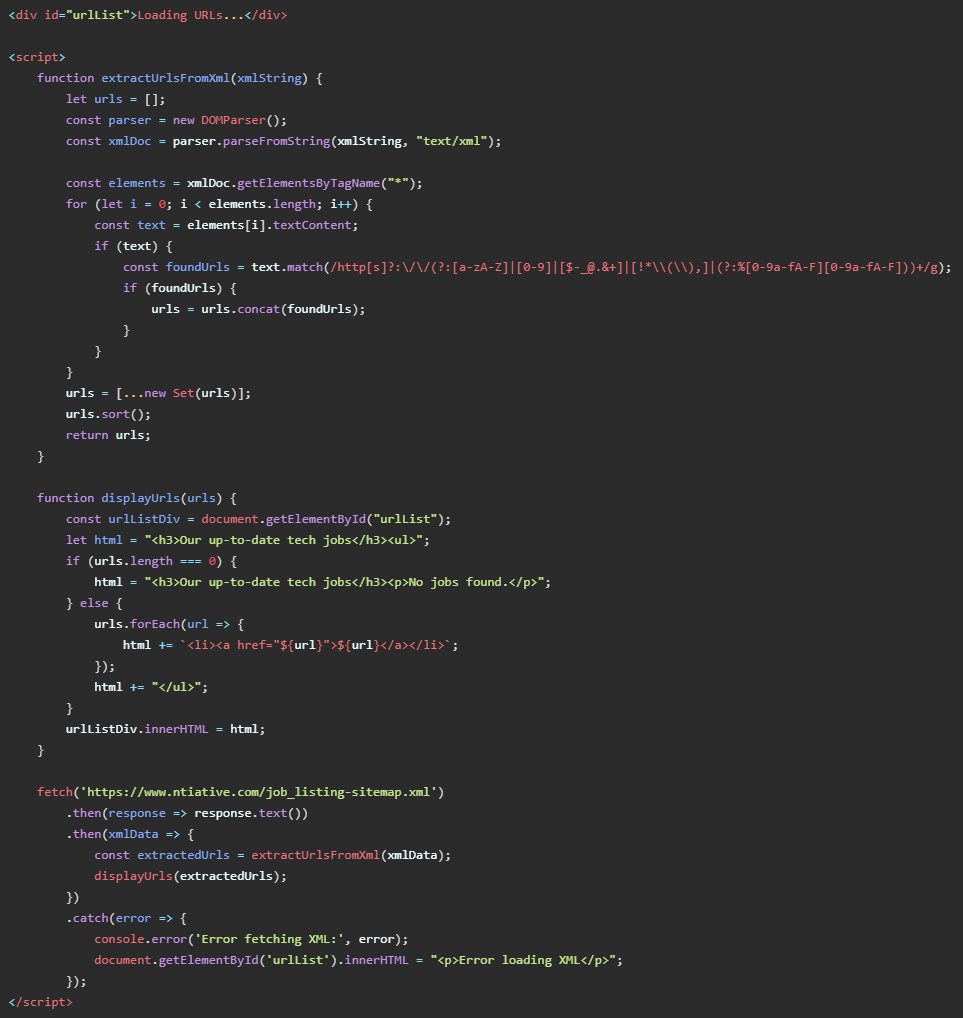Click the extractUrlsFromXml function definition name

(x=165, y=78)
